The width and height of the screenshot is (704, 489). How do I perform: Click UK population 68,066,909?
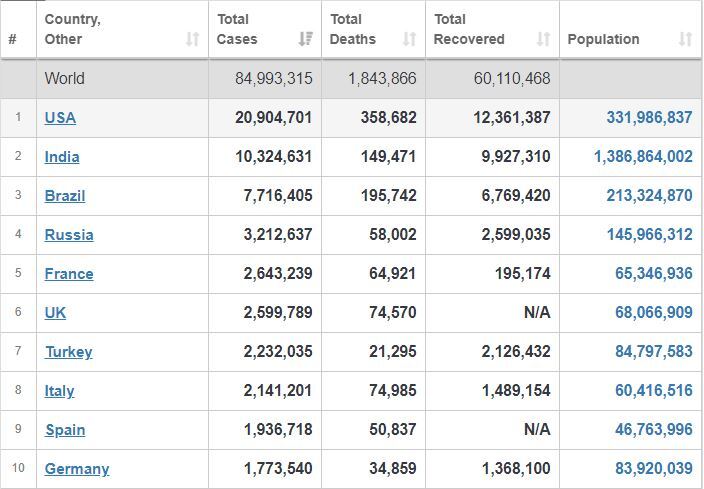(654, 313)
